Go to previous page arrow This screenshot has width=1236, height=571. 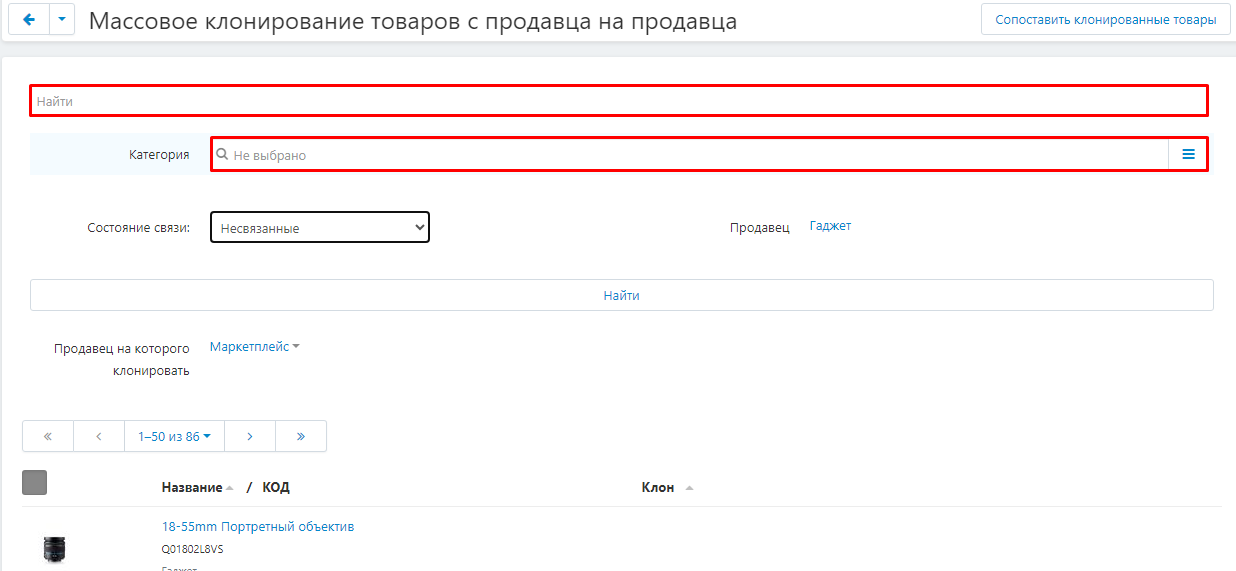tap(99, 436)
